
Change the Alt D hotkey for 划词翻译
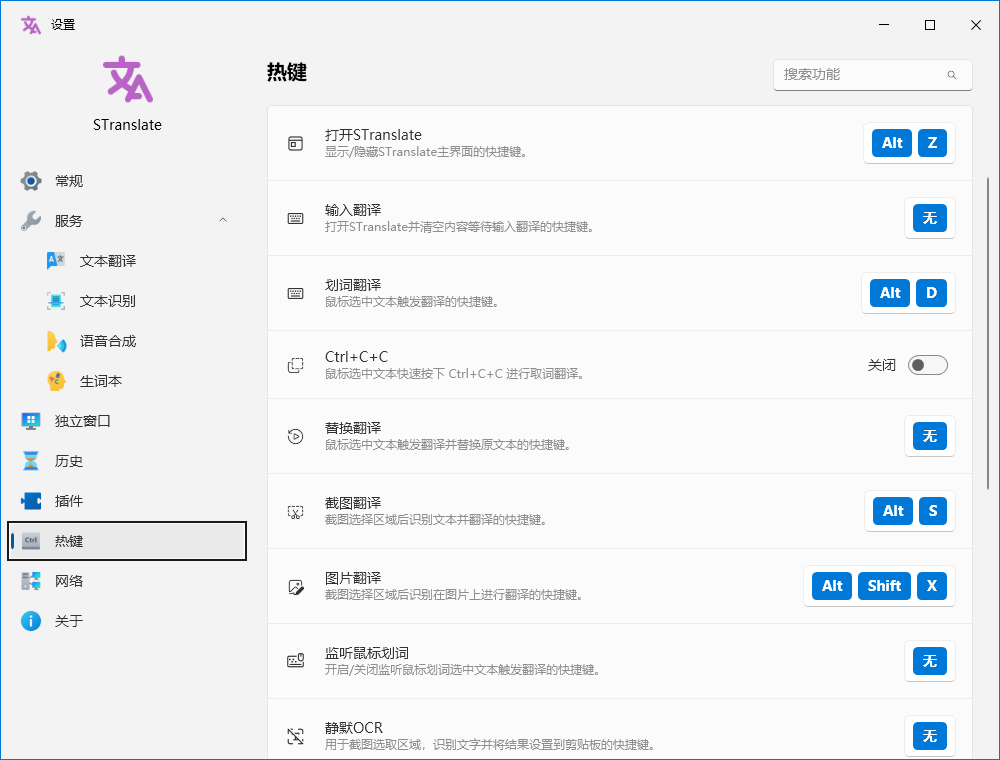click(x=908, y=293)
